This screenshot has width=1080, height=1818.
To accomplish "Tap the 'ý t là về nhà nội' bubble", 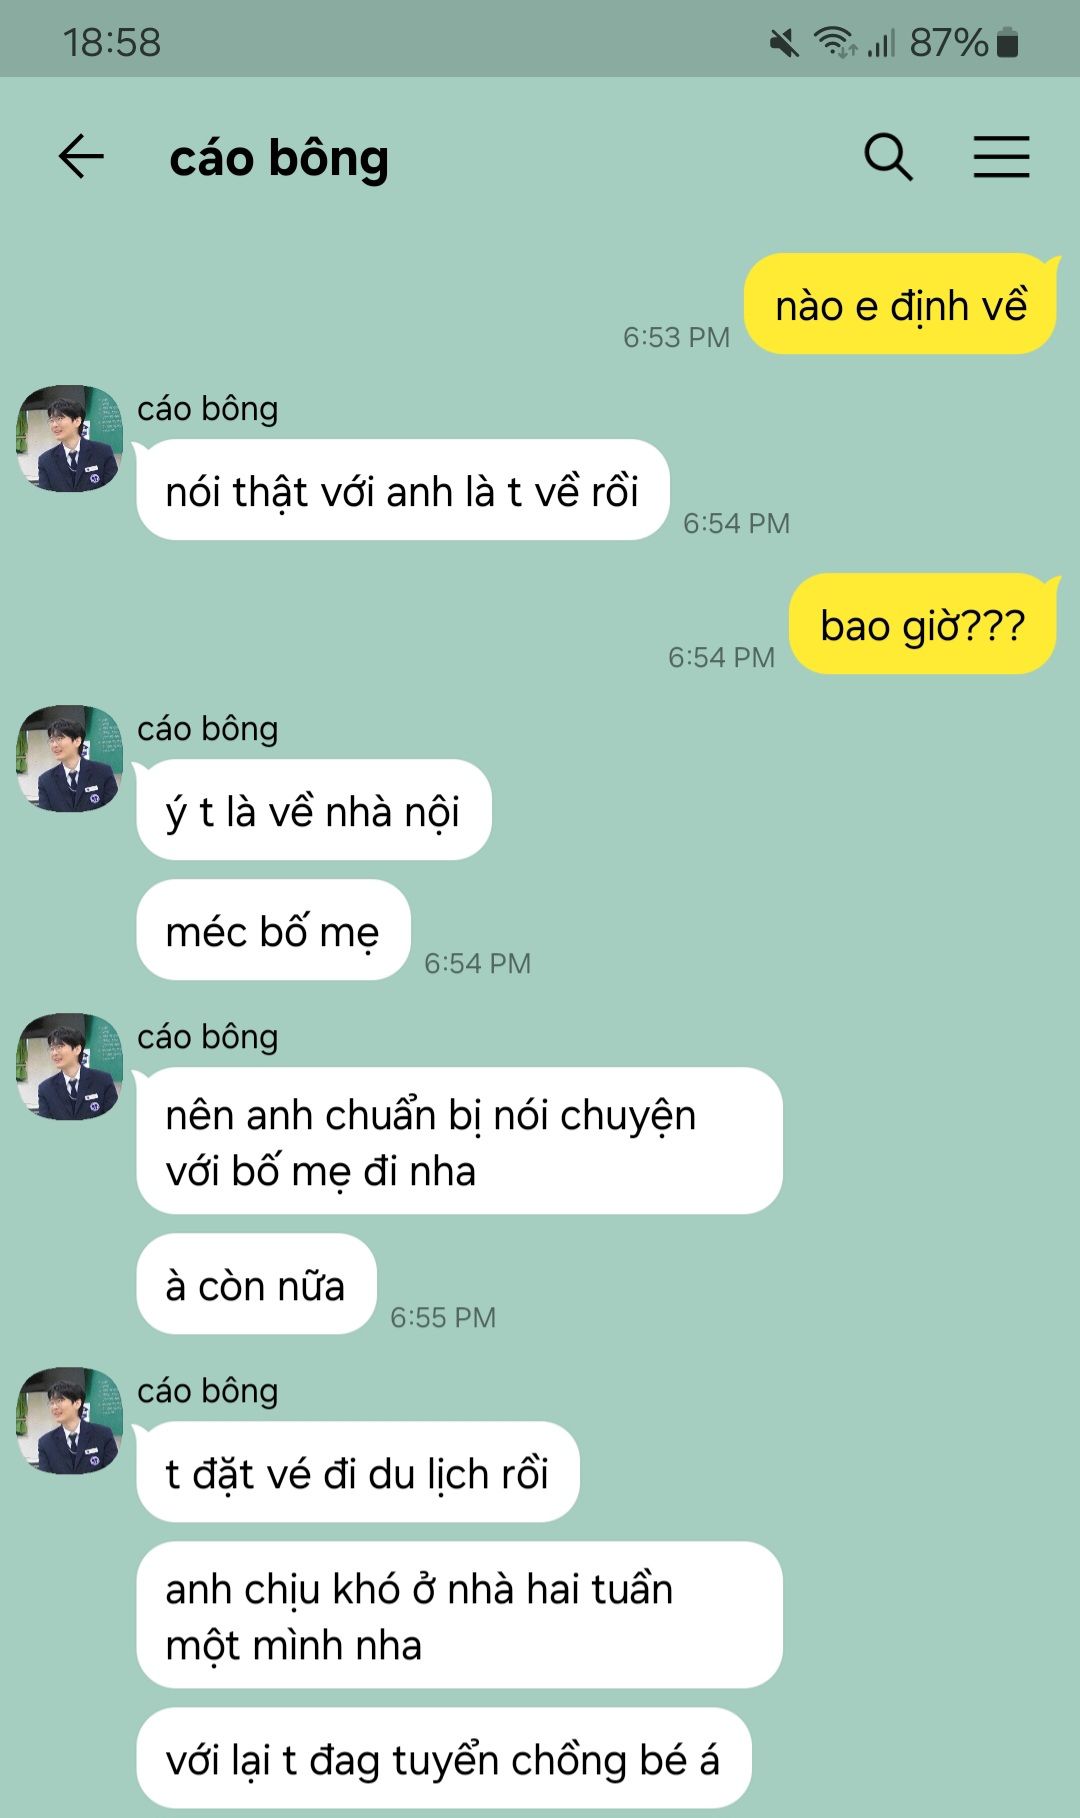I will point(313,810).
